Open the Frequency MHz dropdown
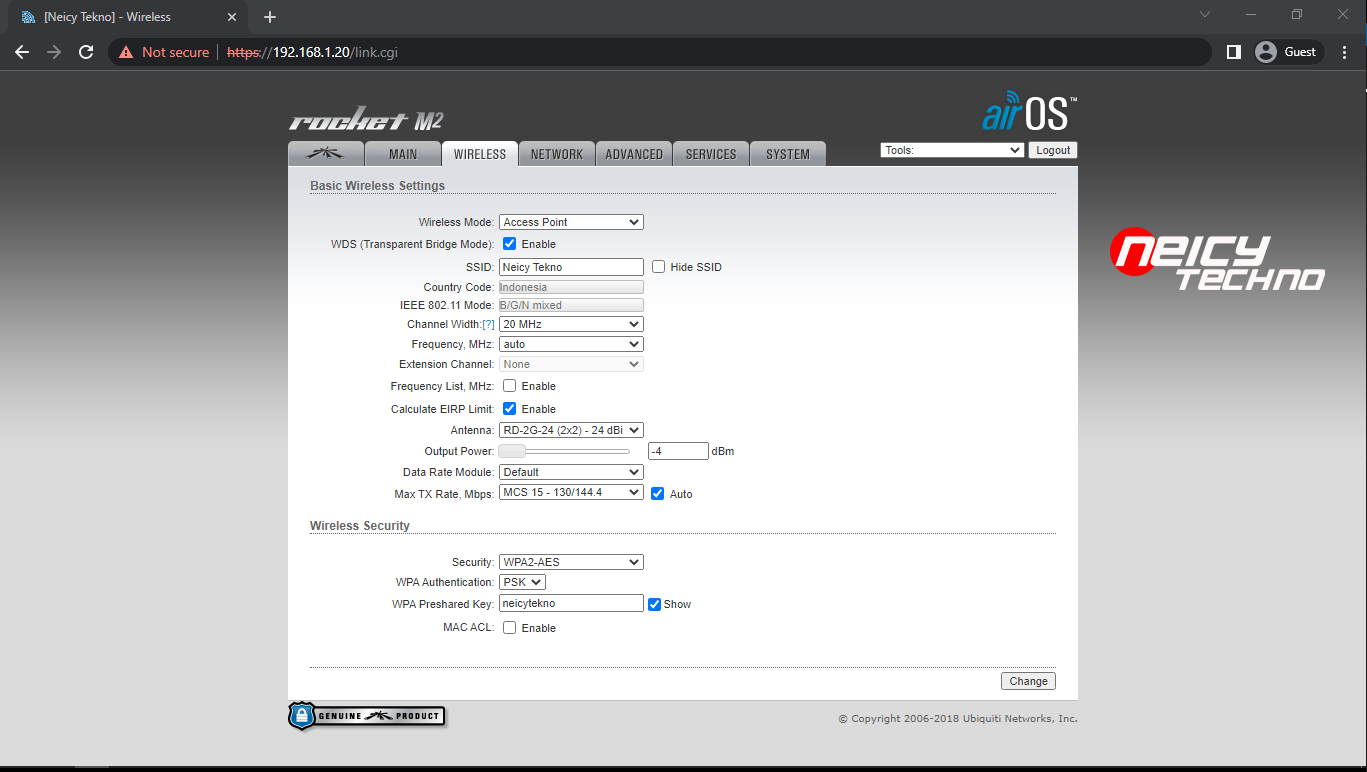This screenshot has width=1367, height=772. click(571, 344)
